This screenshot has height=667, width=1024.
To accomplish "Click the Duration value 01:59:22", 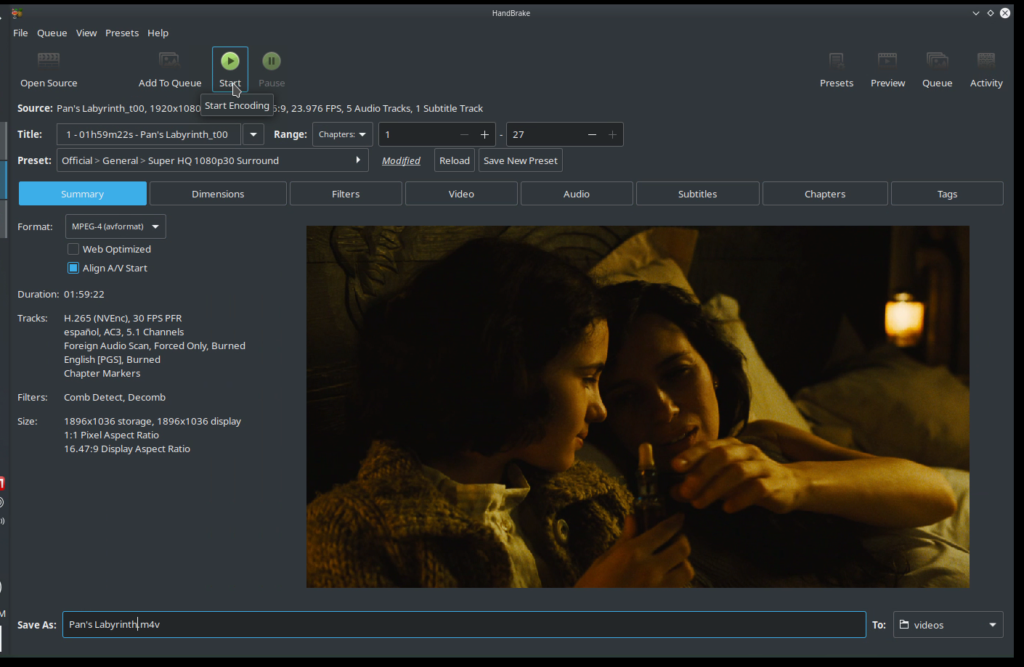I will [84, 295].
